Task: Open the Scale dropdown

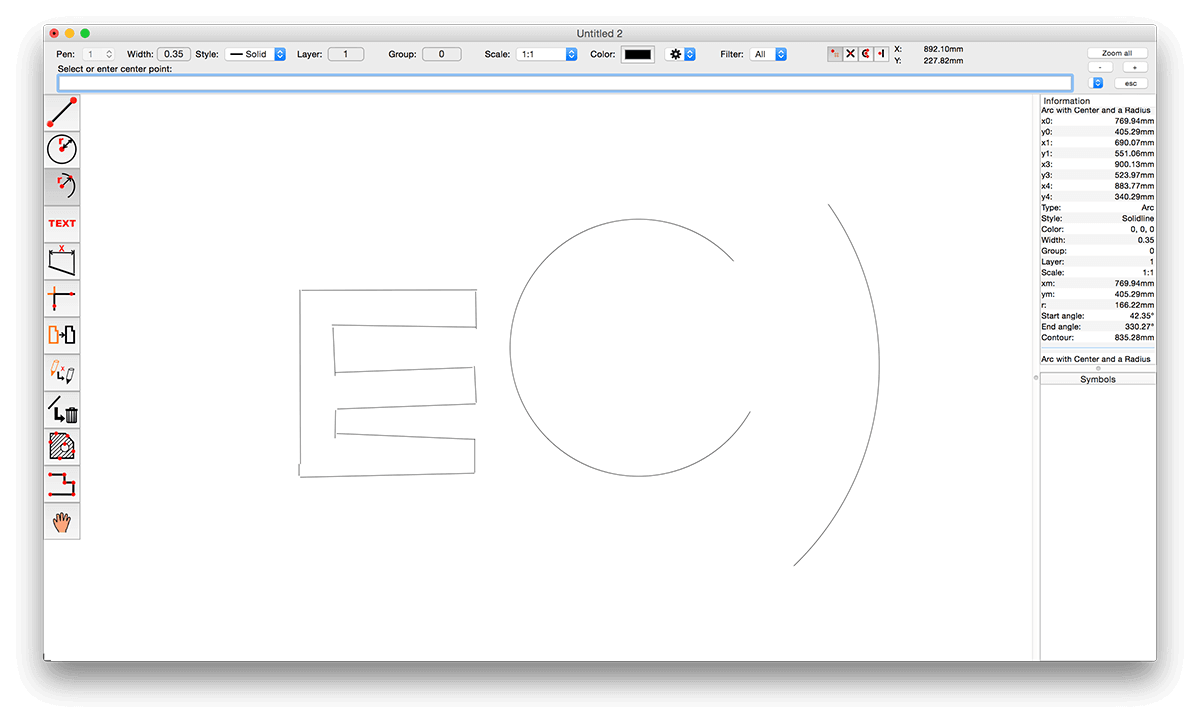Action: pyautogui.click(x=547, y=54)
